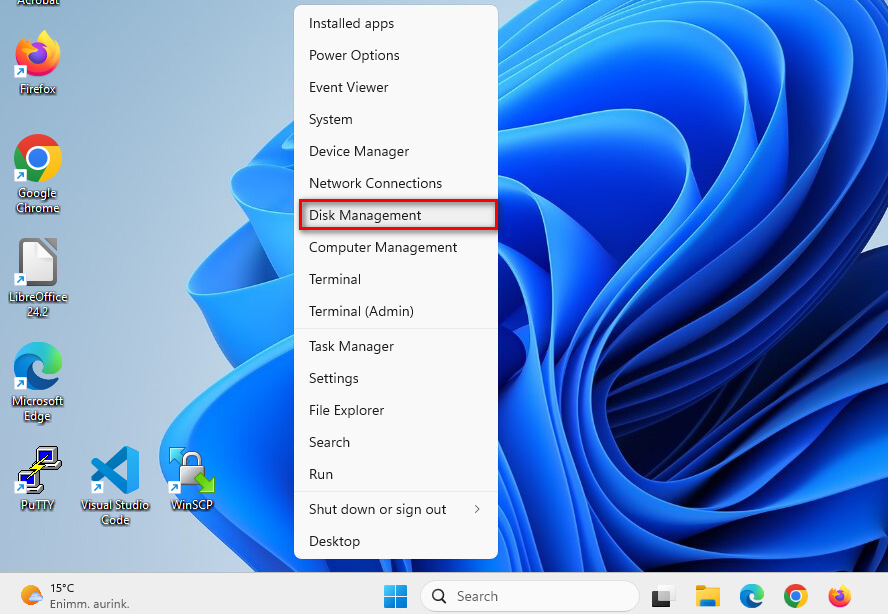Launch Task Manager from the menu
This screenshot has width=888, height=614.
[351, 346]
